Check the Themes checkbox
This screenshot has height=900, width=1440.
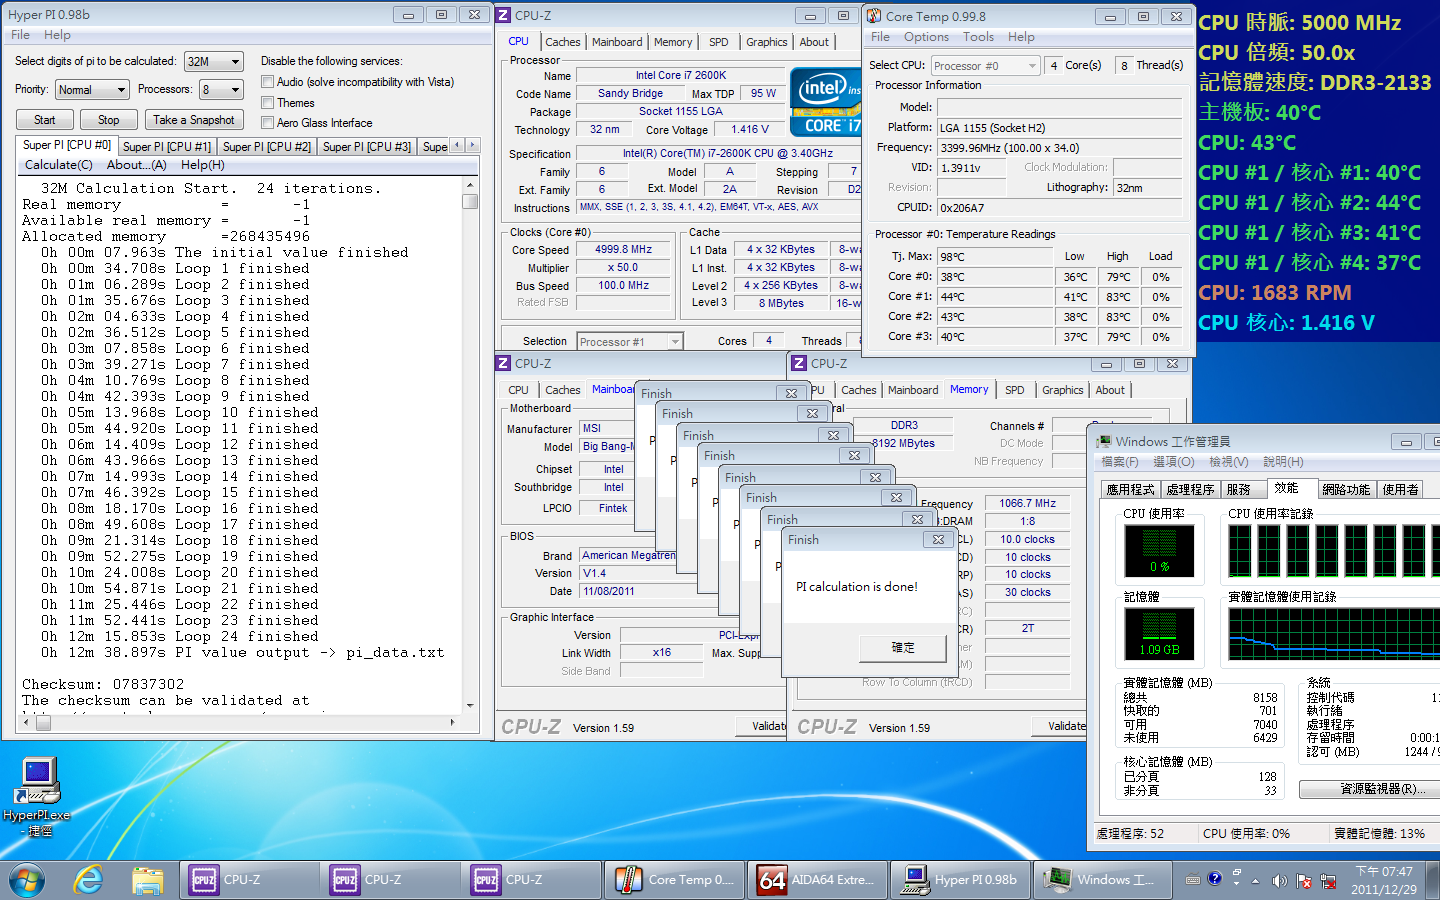[x=267, y=103]
